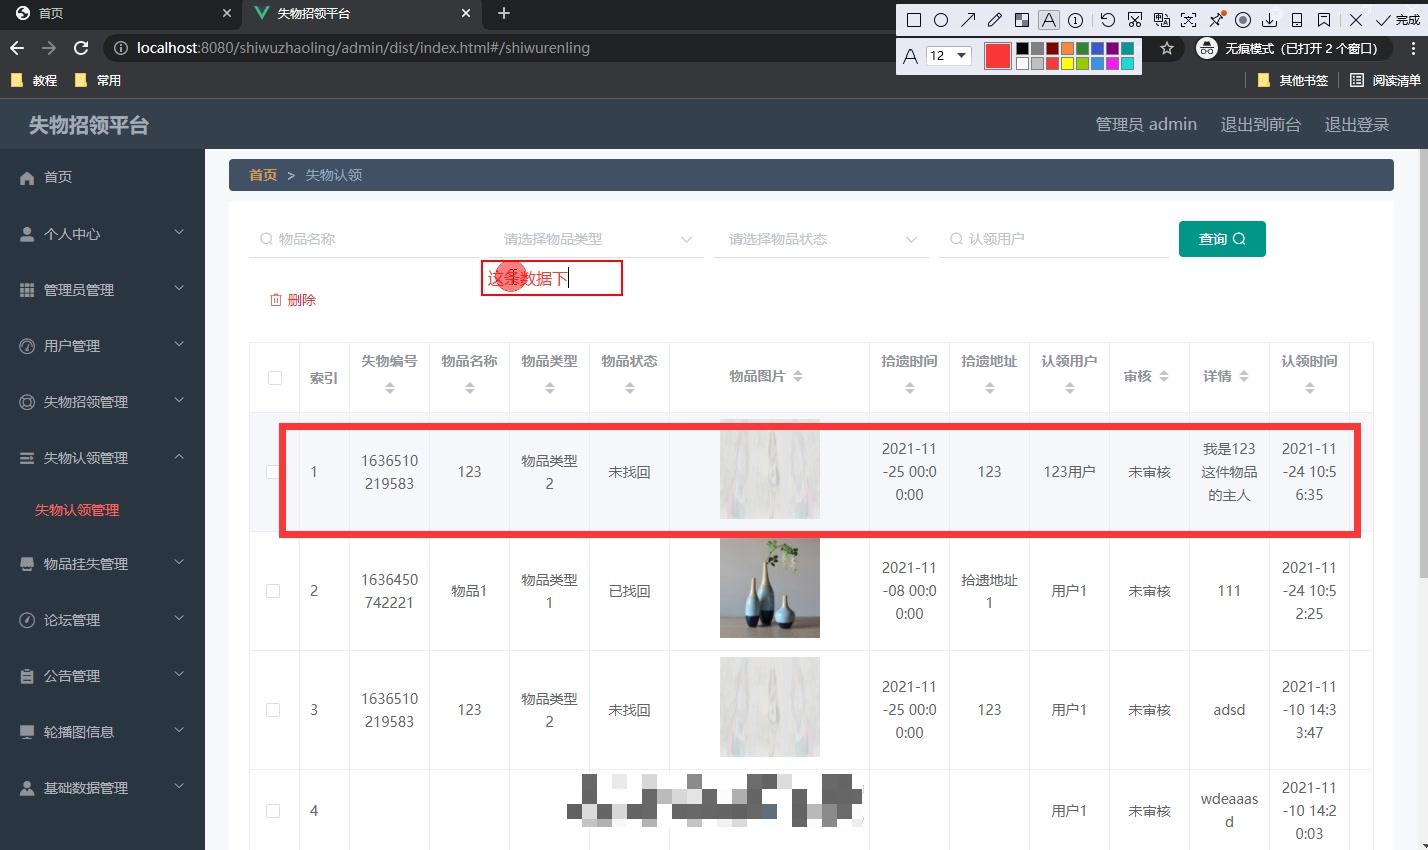The image size is (1428, 850).
Task: Open the 请选择物品状态 dropdown
Action: (820, 239)
